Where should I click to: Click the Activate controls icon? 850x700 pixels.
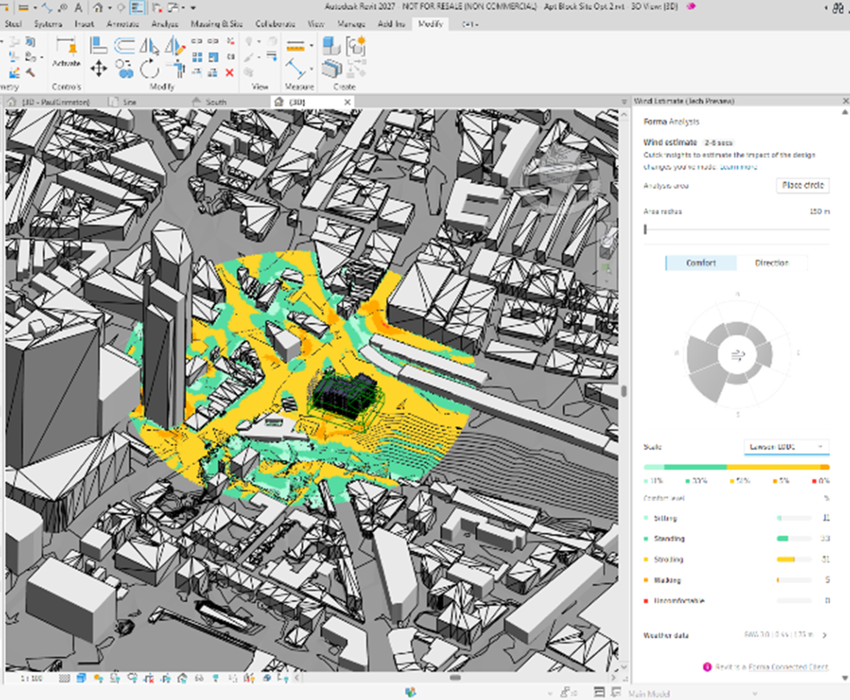click(66, 47)
